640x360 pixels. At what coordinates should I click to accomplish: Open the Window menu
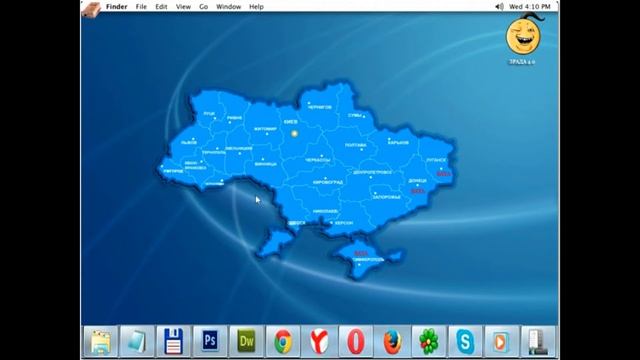pyautogui.click(x=229, y=7)
